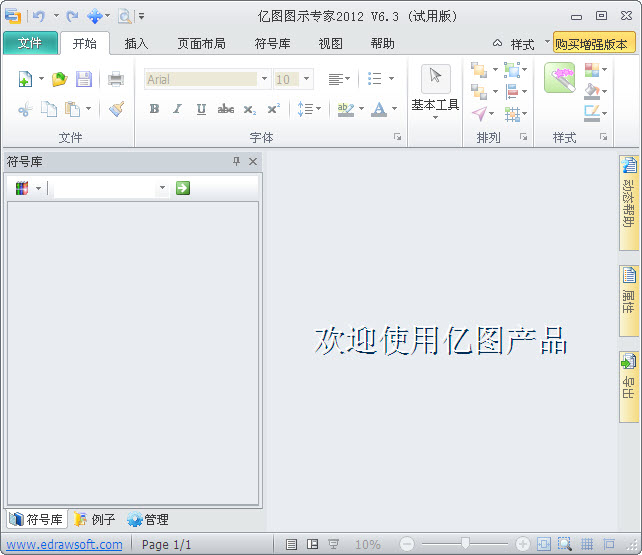Switch to the 管理 bottom tab

(x=148, y=519)
